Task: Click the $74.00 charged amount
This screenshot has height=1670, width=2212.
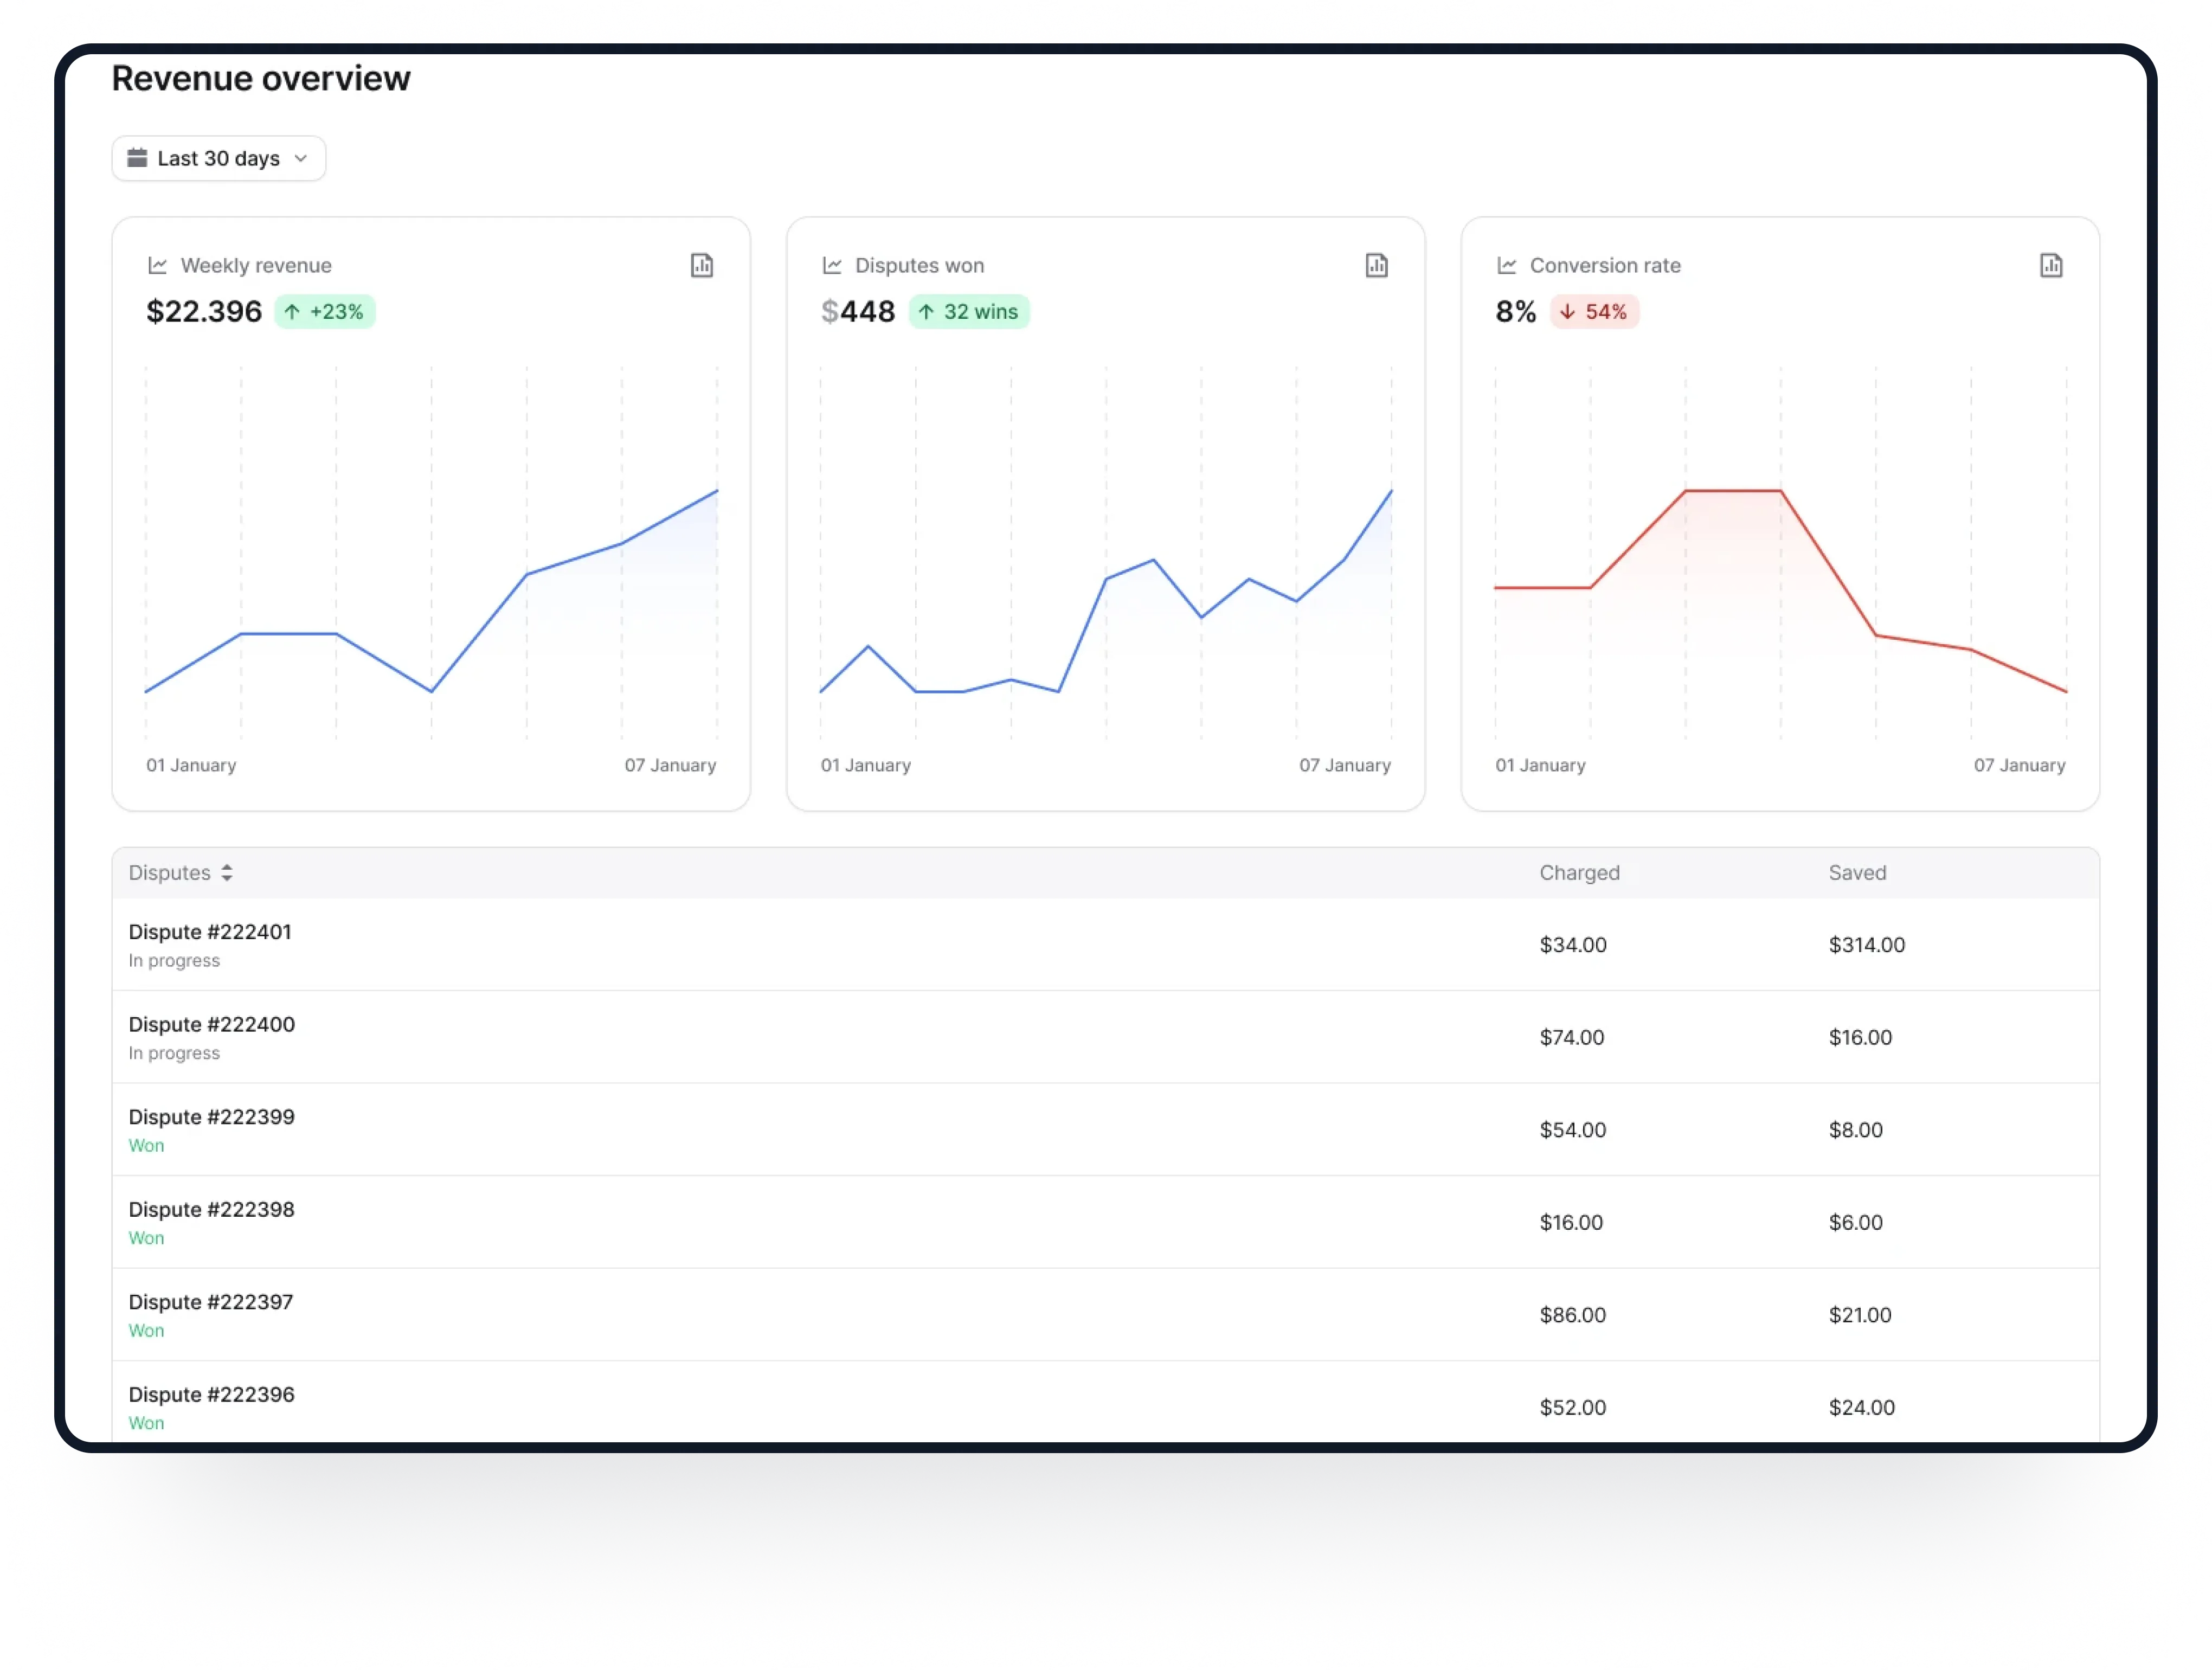Action: [1571, 1037]
